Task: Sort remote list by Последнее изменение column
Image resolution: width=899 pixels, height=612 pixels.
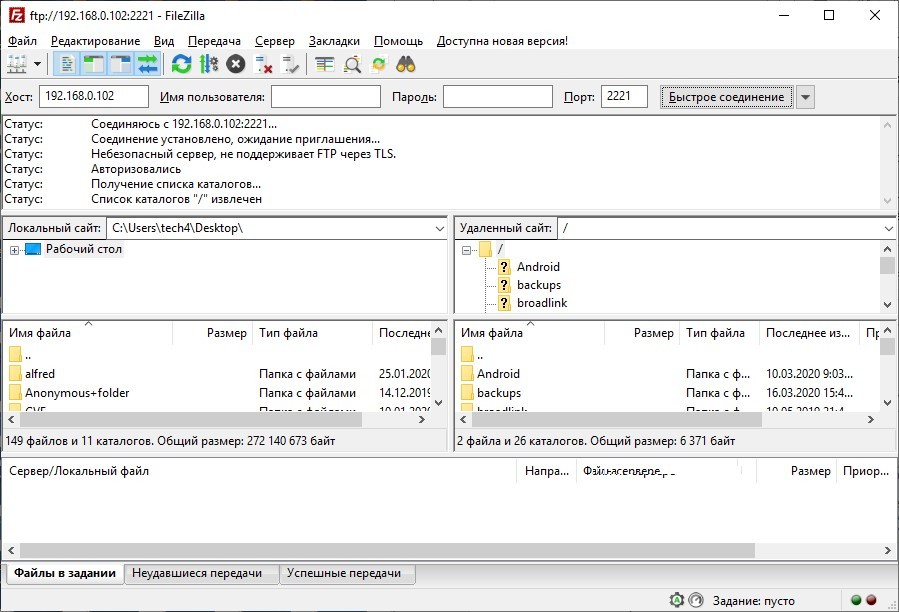Action: [809, 333]
